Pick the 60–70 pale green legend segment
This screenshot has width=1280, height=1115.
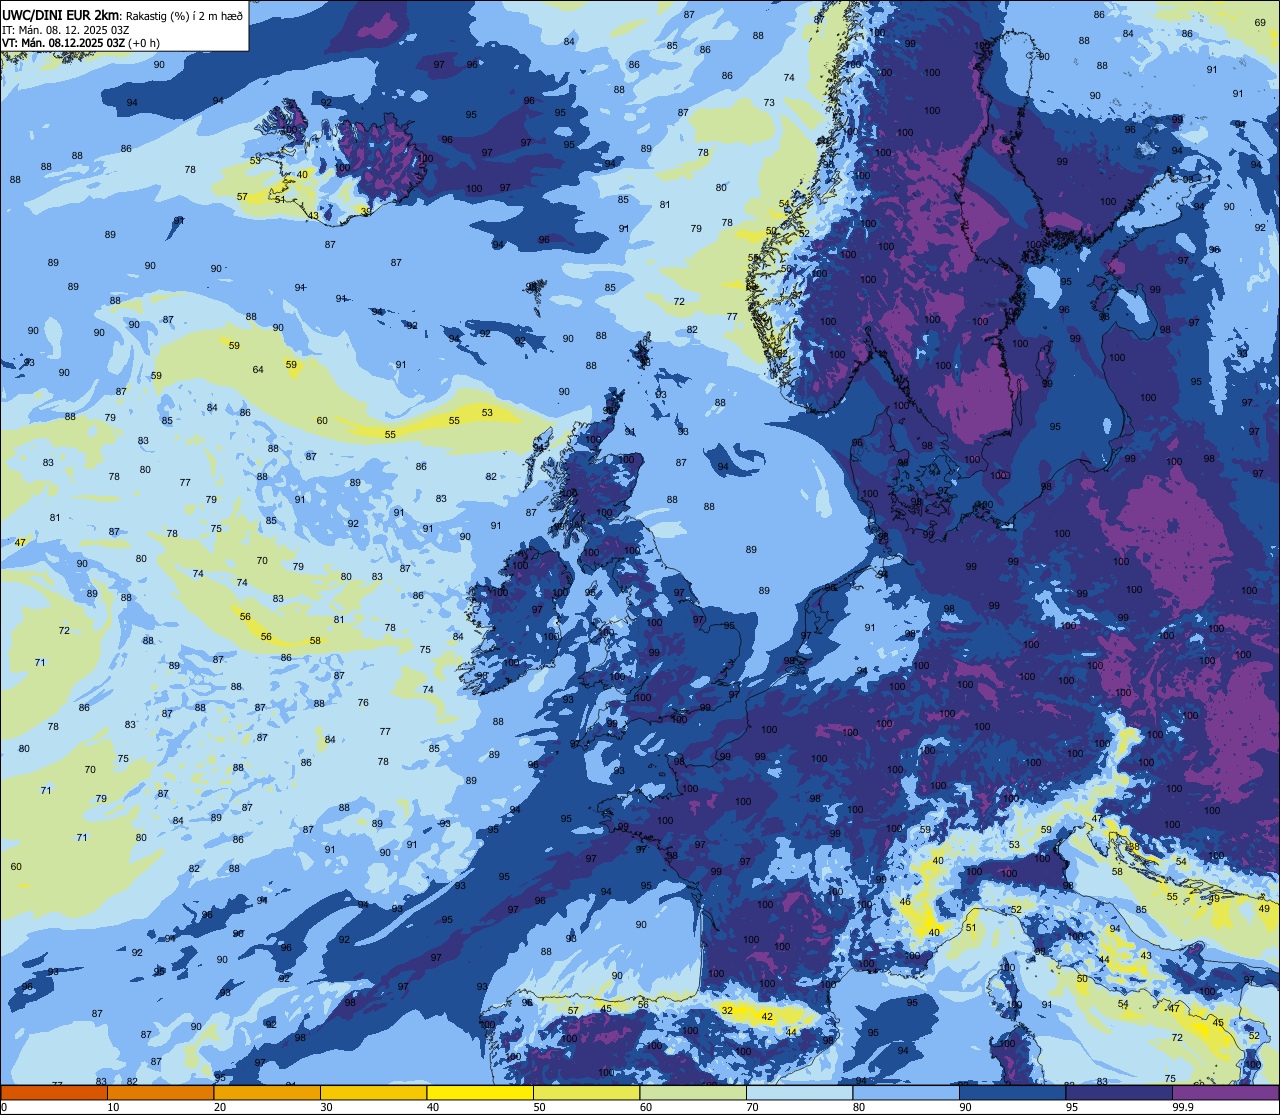(x=693, y=1092)
